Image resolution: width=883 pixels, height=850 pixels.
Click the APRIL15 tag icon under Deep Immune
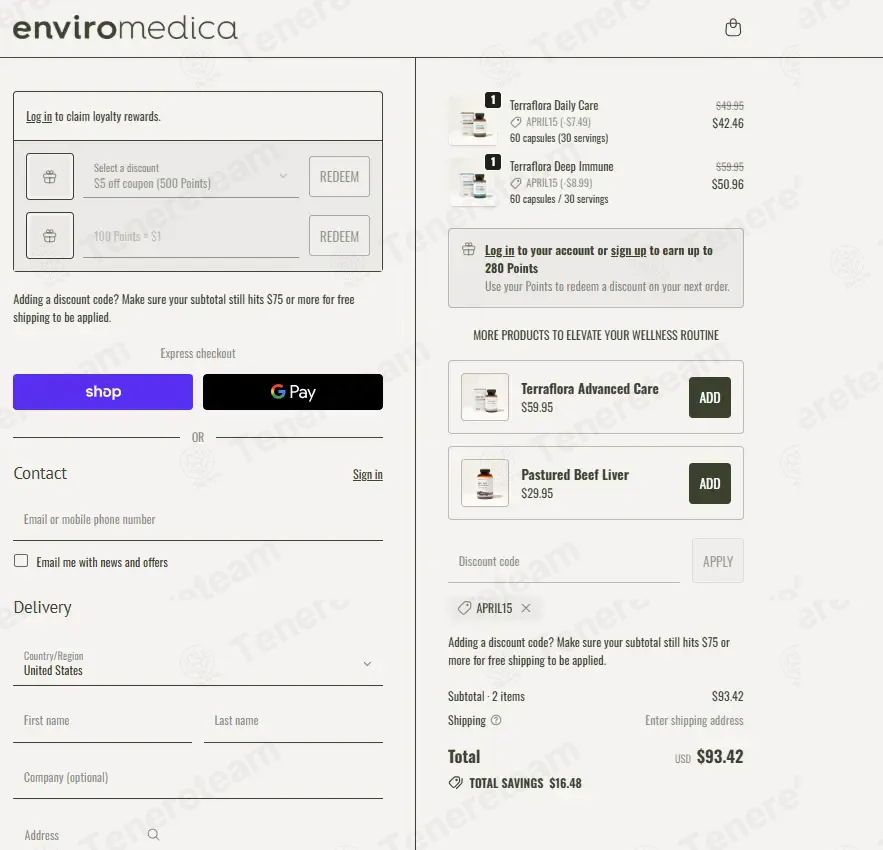click(x=516, y=183)
